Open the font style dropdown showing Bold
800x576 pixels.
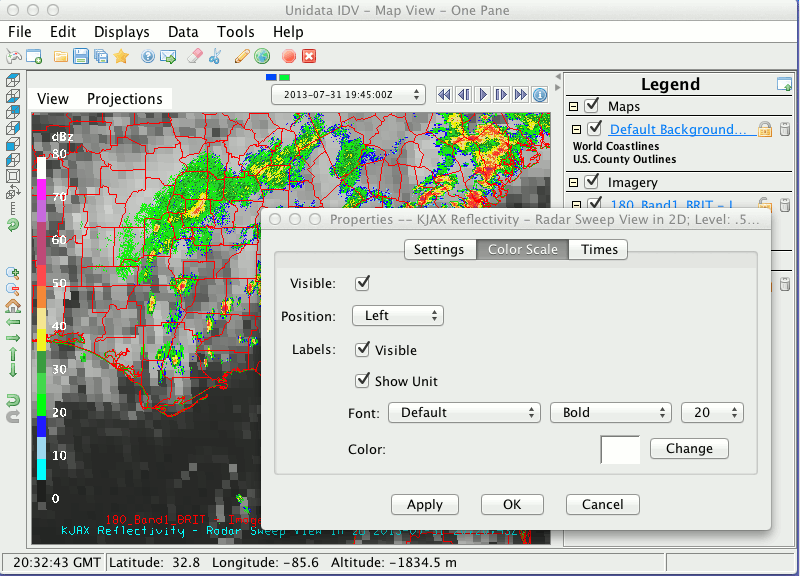pyautogui.click(x=610, y=412)
